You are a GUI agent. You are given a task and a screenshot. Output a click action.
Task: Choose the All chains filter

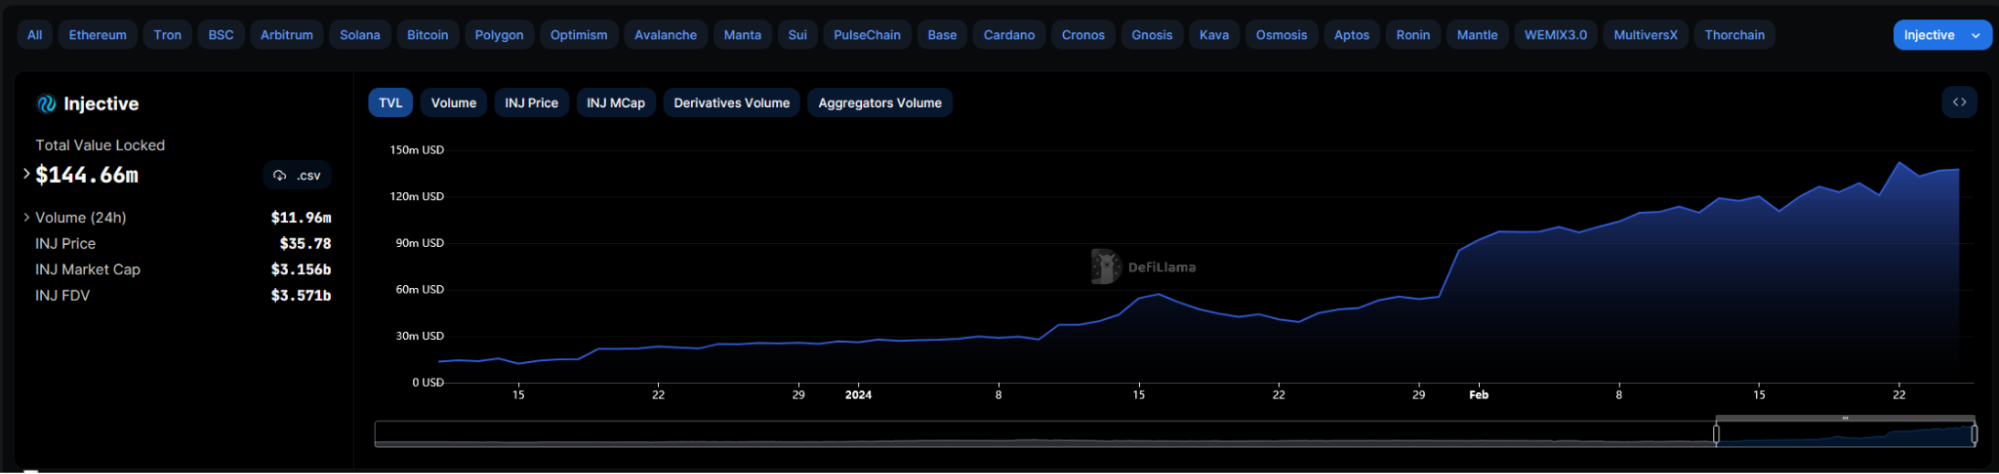point(34,35)
